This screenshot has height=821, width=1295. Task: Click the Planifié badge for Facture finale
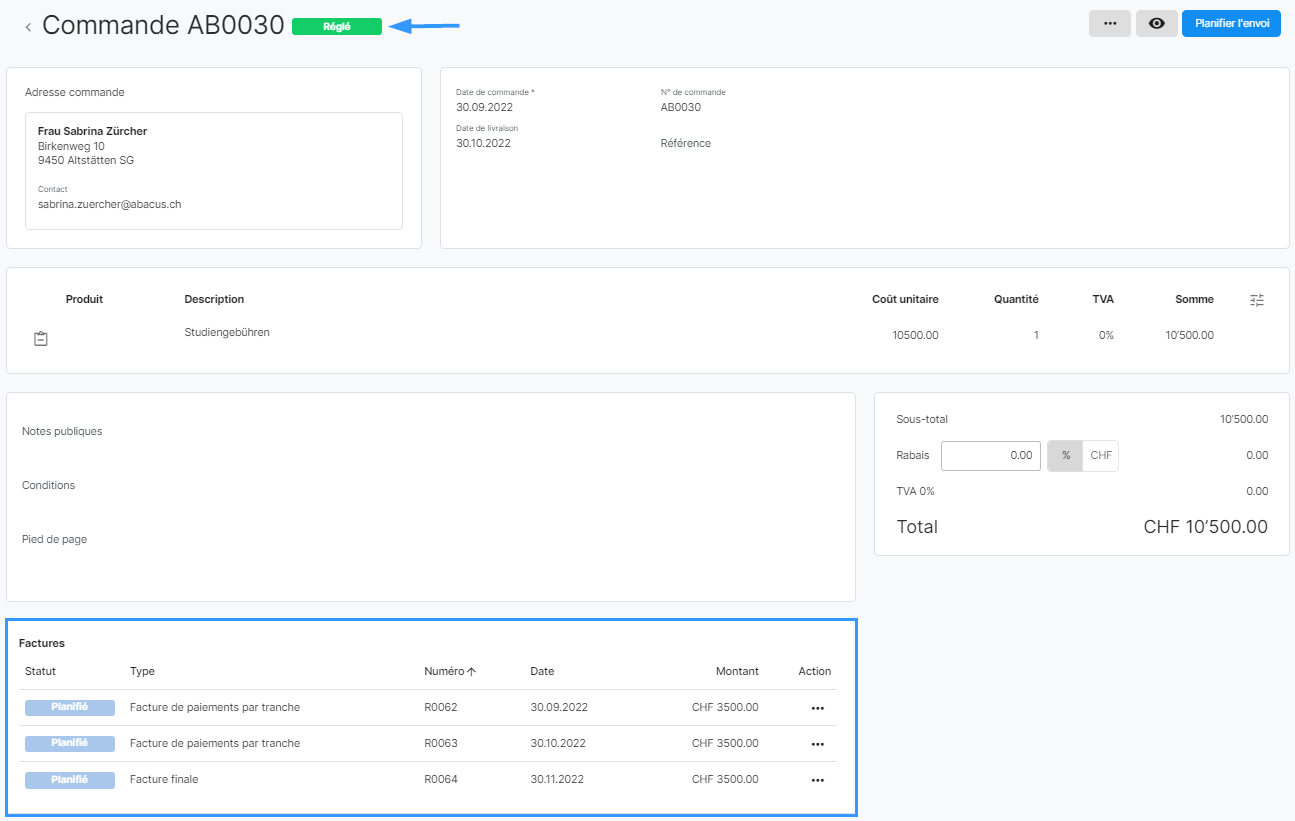coord(69,780)
